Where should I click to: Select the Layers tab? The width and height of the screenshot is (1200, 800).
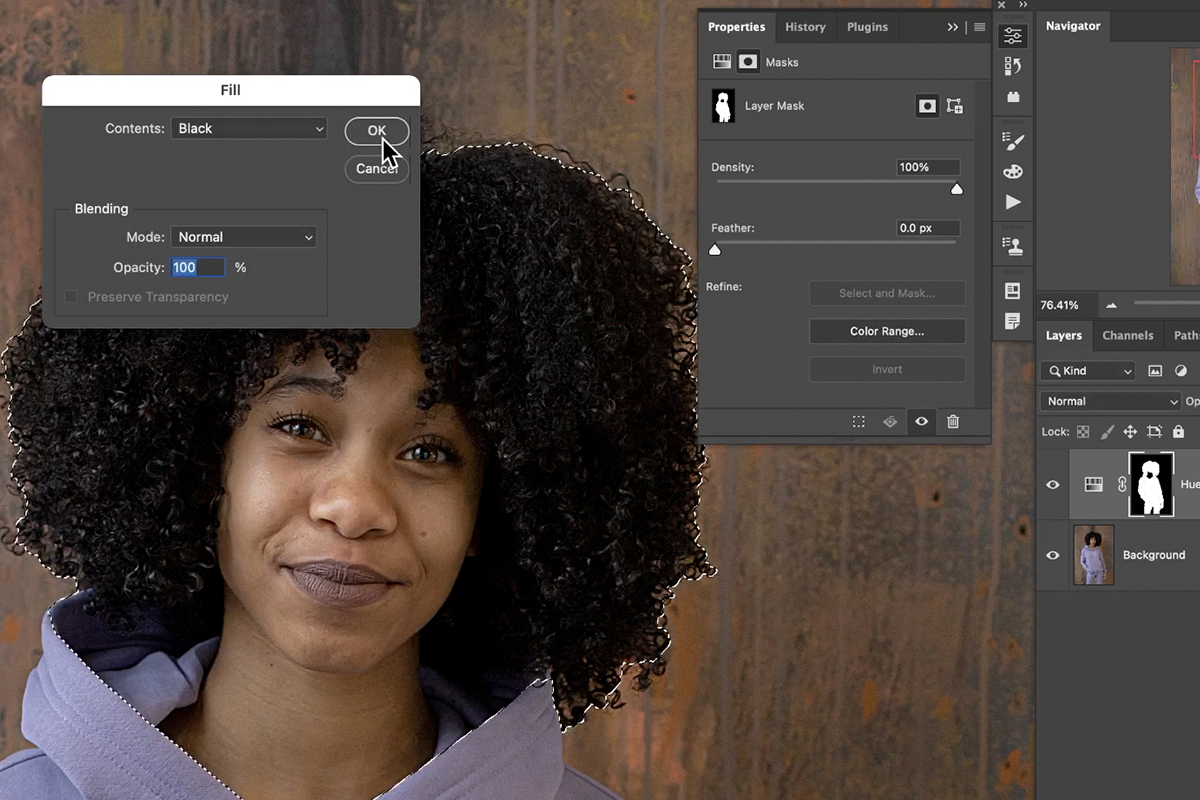tap(1064, 336)
